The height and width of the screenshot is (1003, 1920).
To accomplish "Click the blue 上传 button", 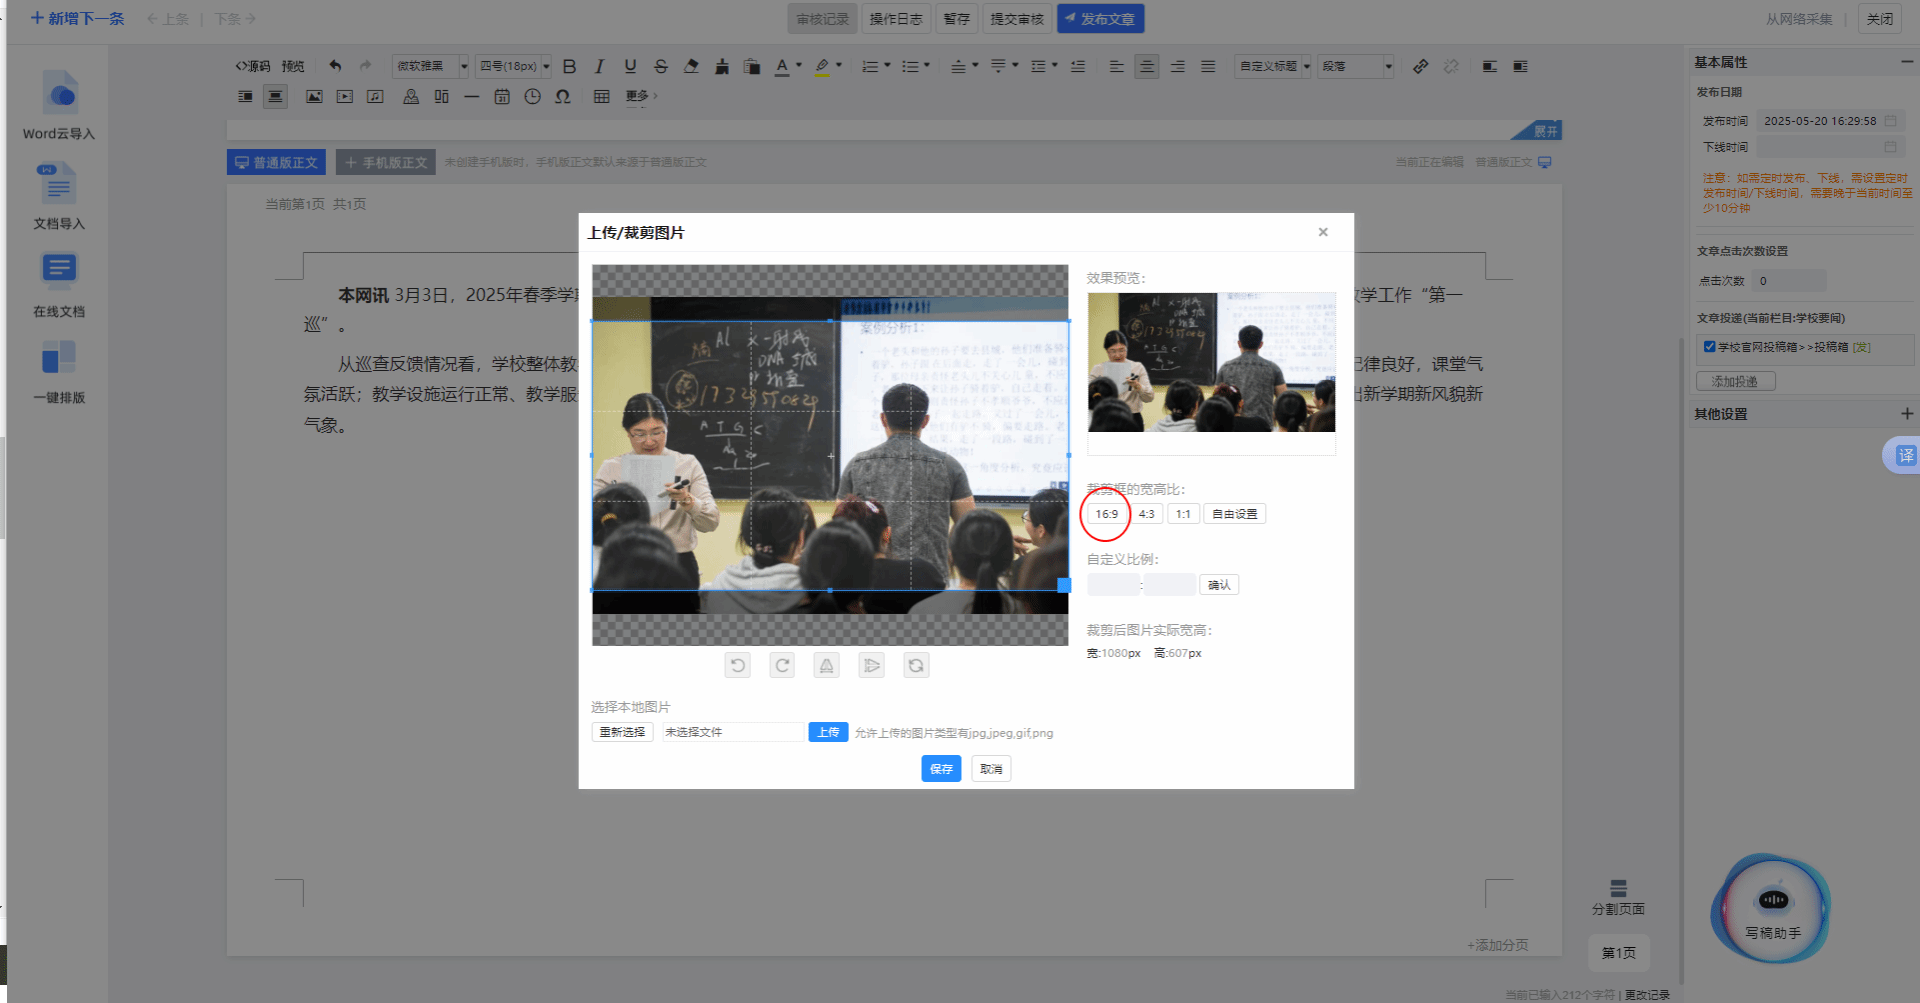I will (828, 732).
